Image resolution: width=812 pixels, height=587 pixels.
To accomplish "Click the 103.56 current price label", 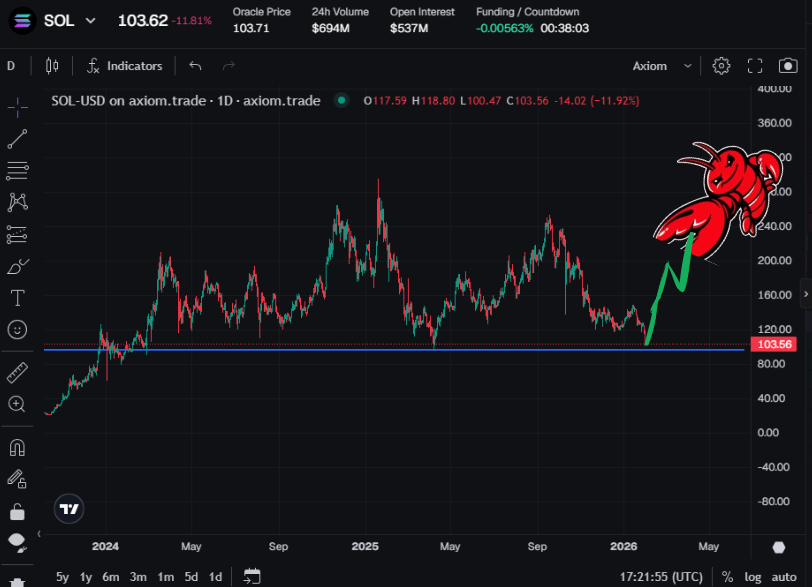I will [x=774, y=344].
